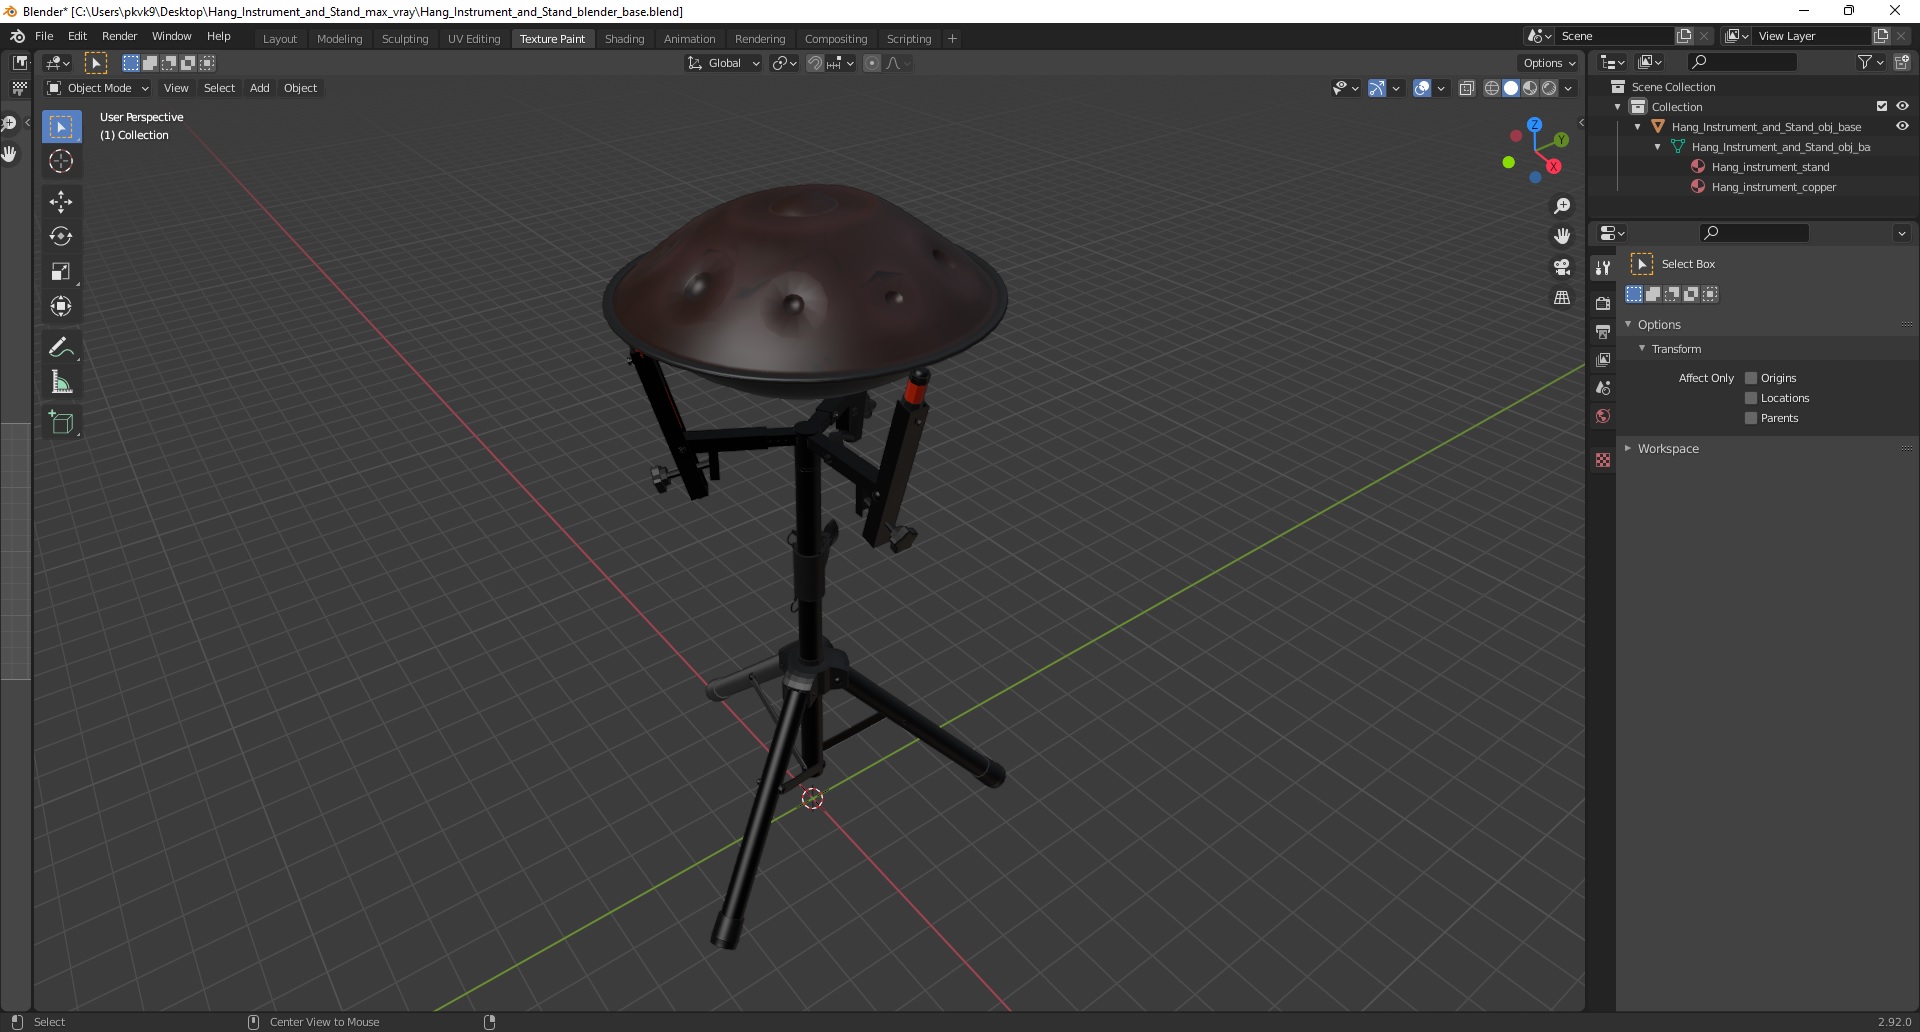This screenshot has width=1920, height=1032.
Task: Open the viewport shading options arrow
Action: click(1569, 88)
